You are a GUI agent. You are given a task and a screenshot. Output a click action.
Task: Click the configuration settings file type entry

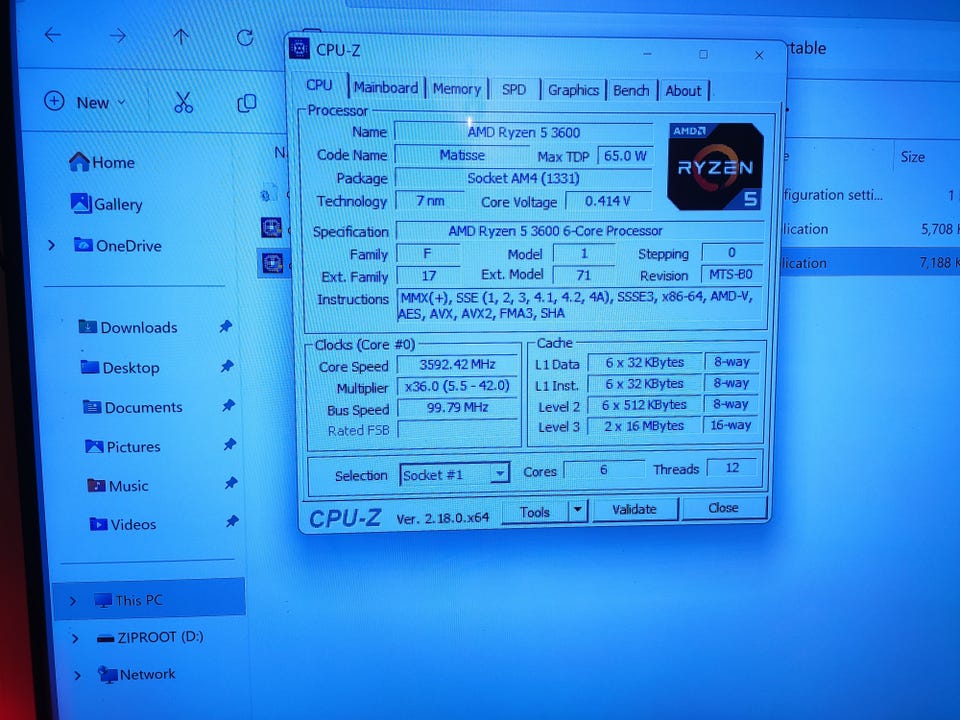(x=833, y=195)
